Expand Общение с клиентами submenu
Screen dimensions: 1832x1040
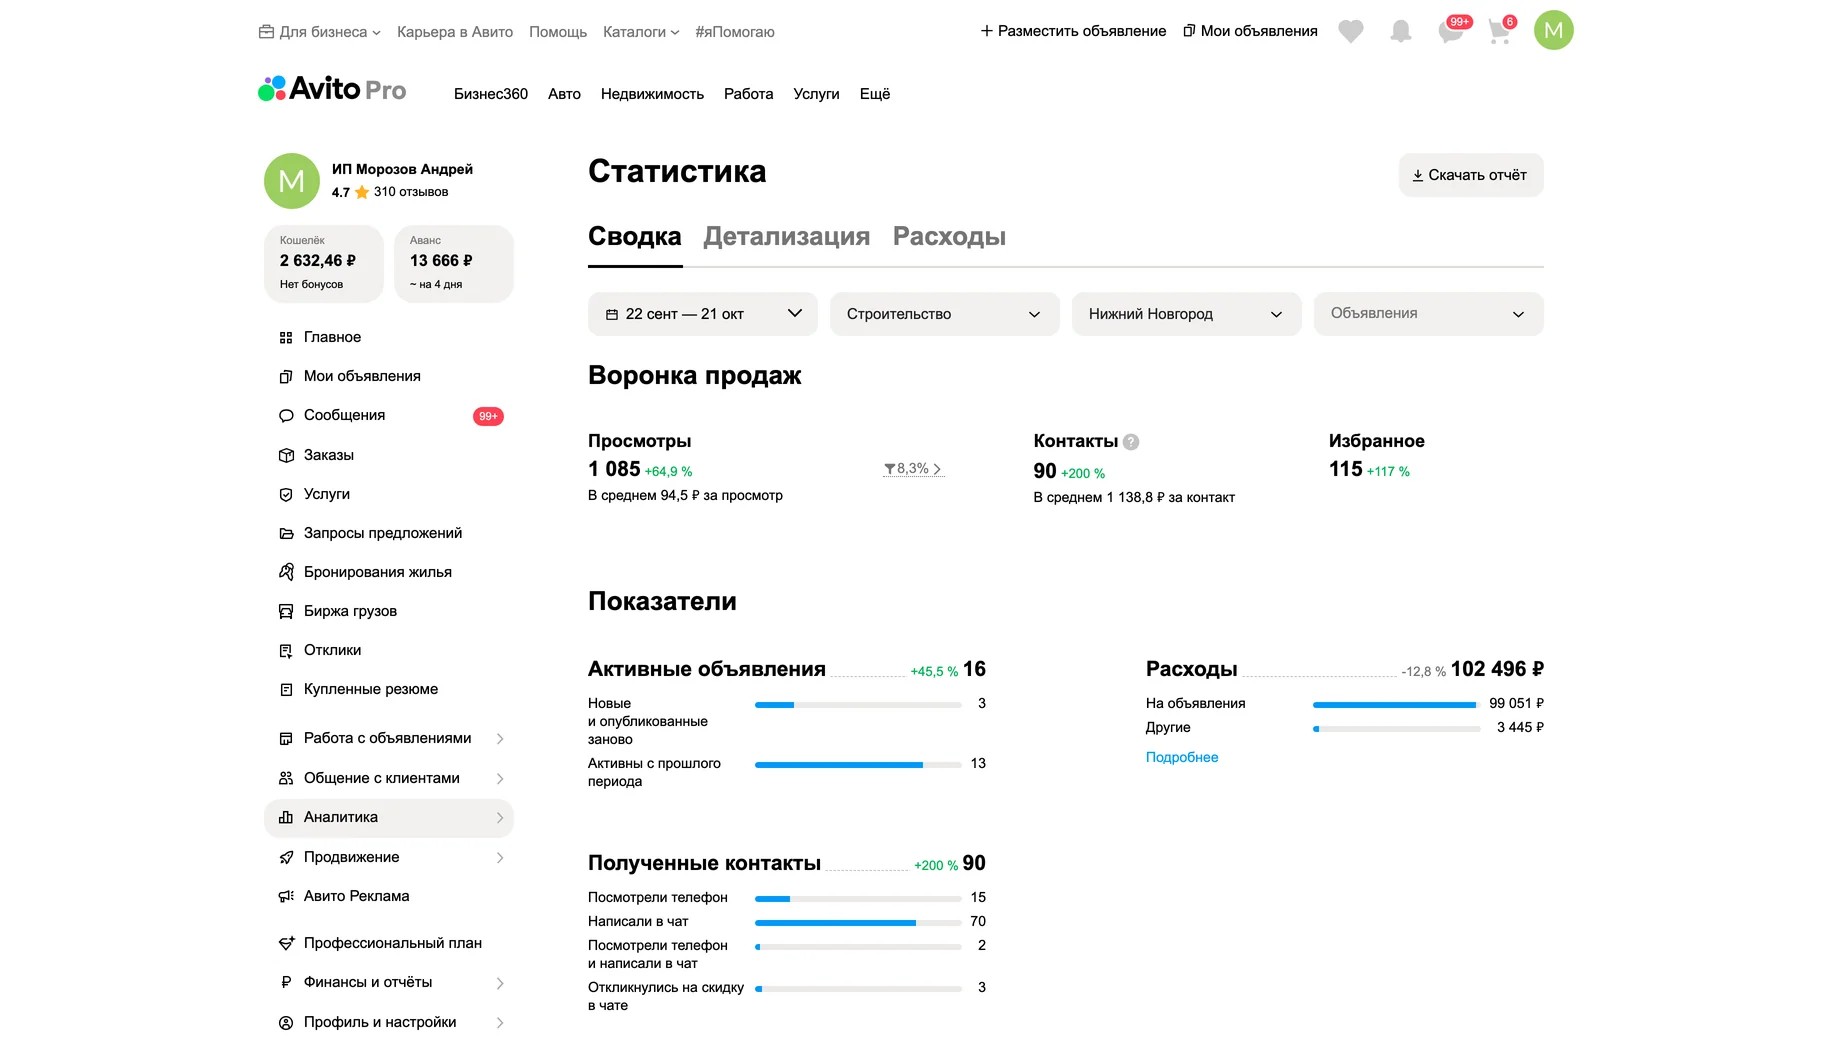[x=500, y=779]
